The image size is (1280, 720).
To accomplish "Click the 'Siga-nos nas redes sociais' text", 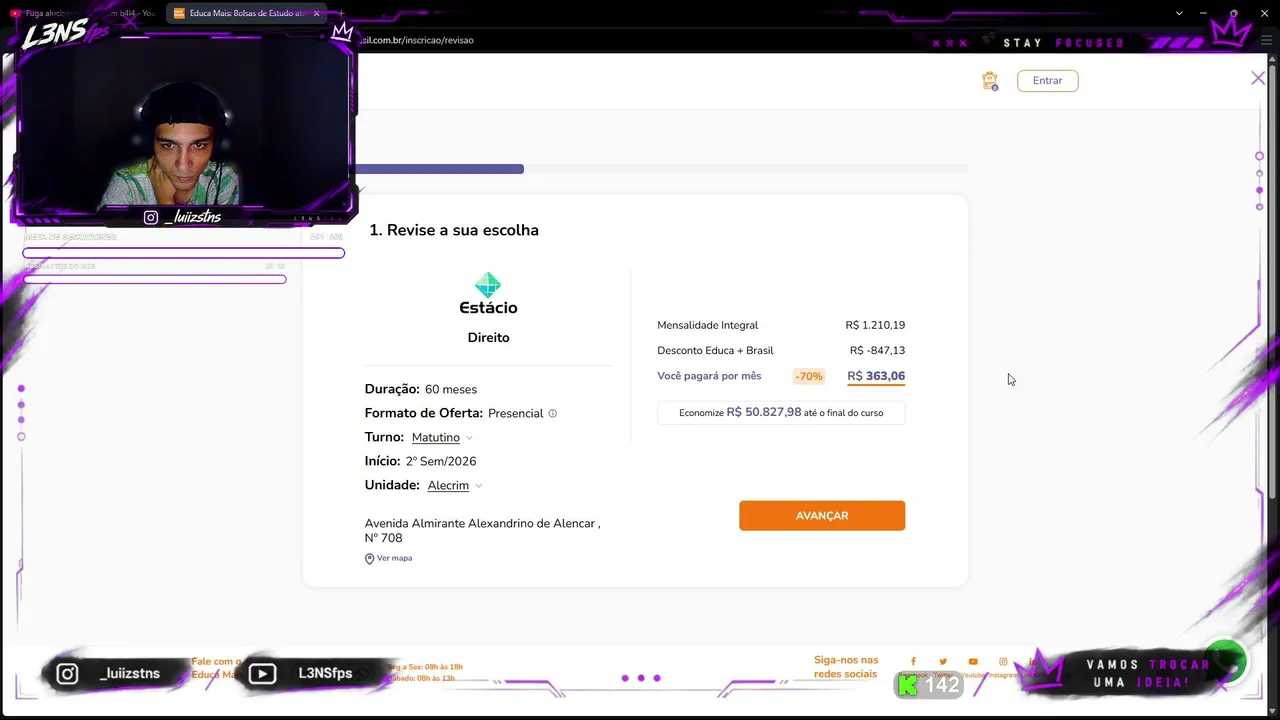I will point(846,667).
